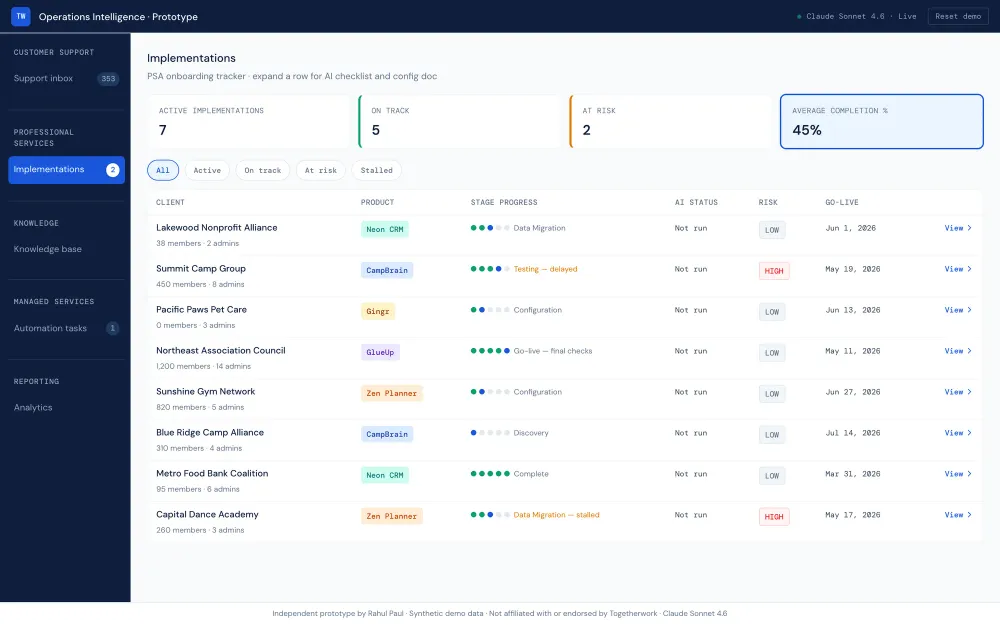Click the GO-LIVE column header

842,202
